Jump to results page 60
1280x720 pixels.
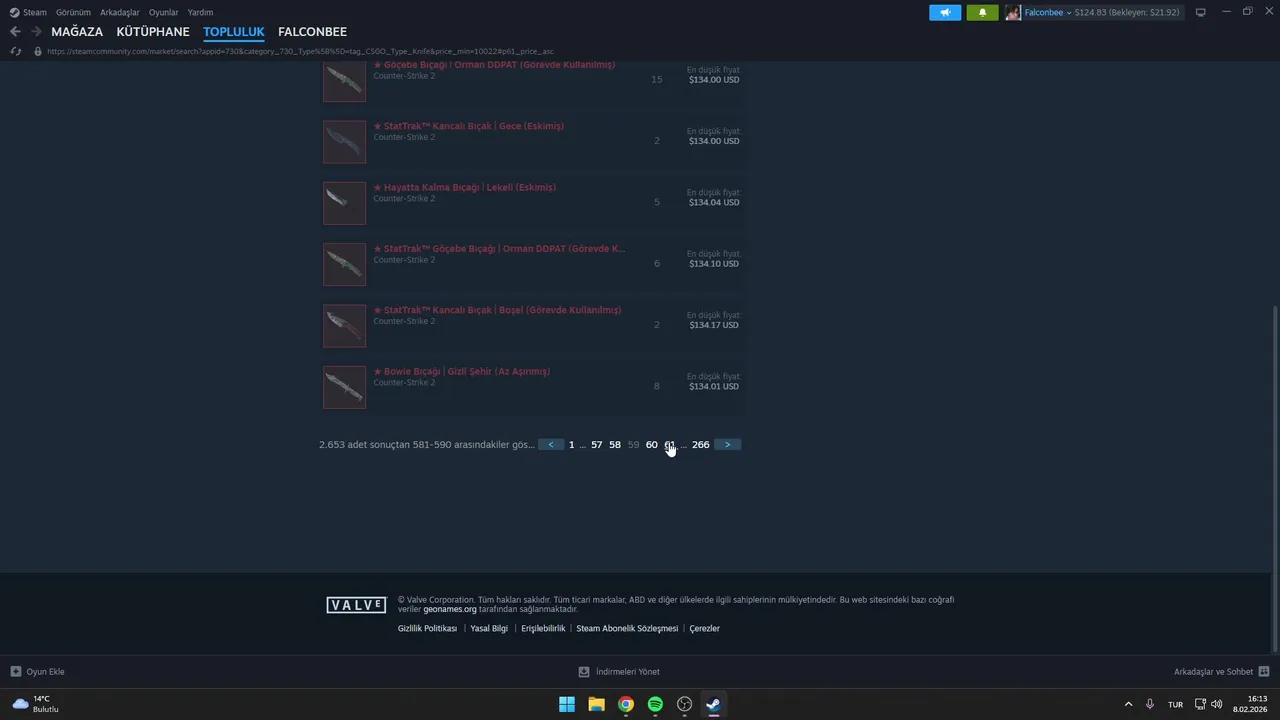coord(652,445)
